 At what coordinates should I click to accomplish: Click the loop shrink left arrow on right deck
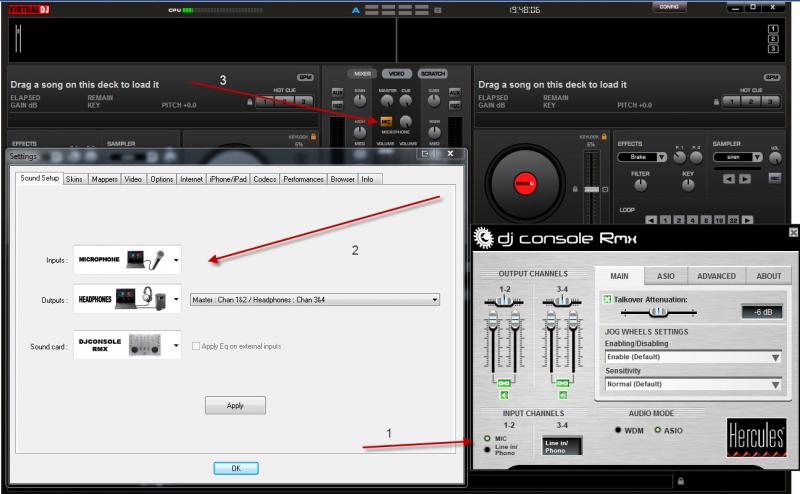tap(651, 220)
